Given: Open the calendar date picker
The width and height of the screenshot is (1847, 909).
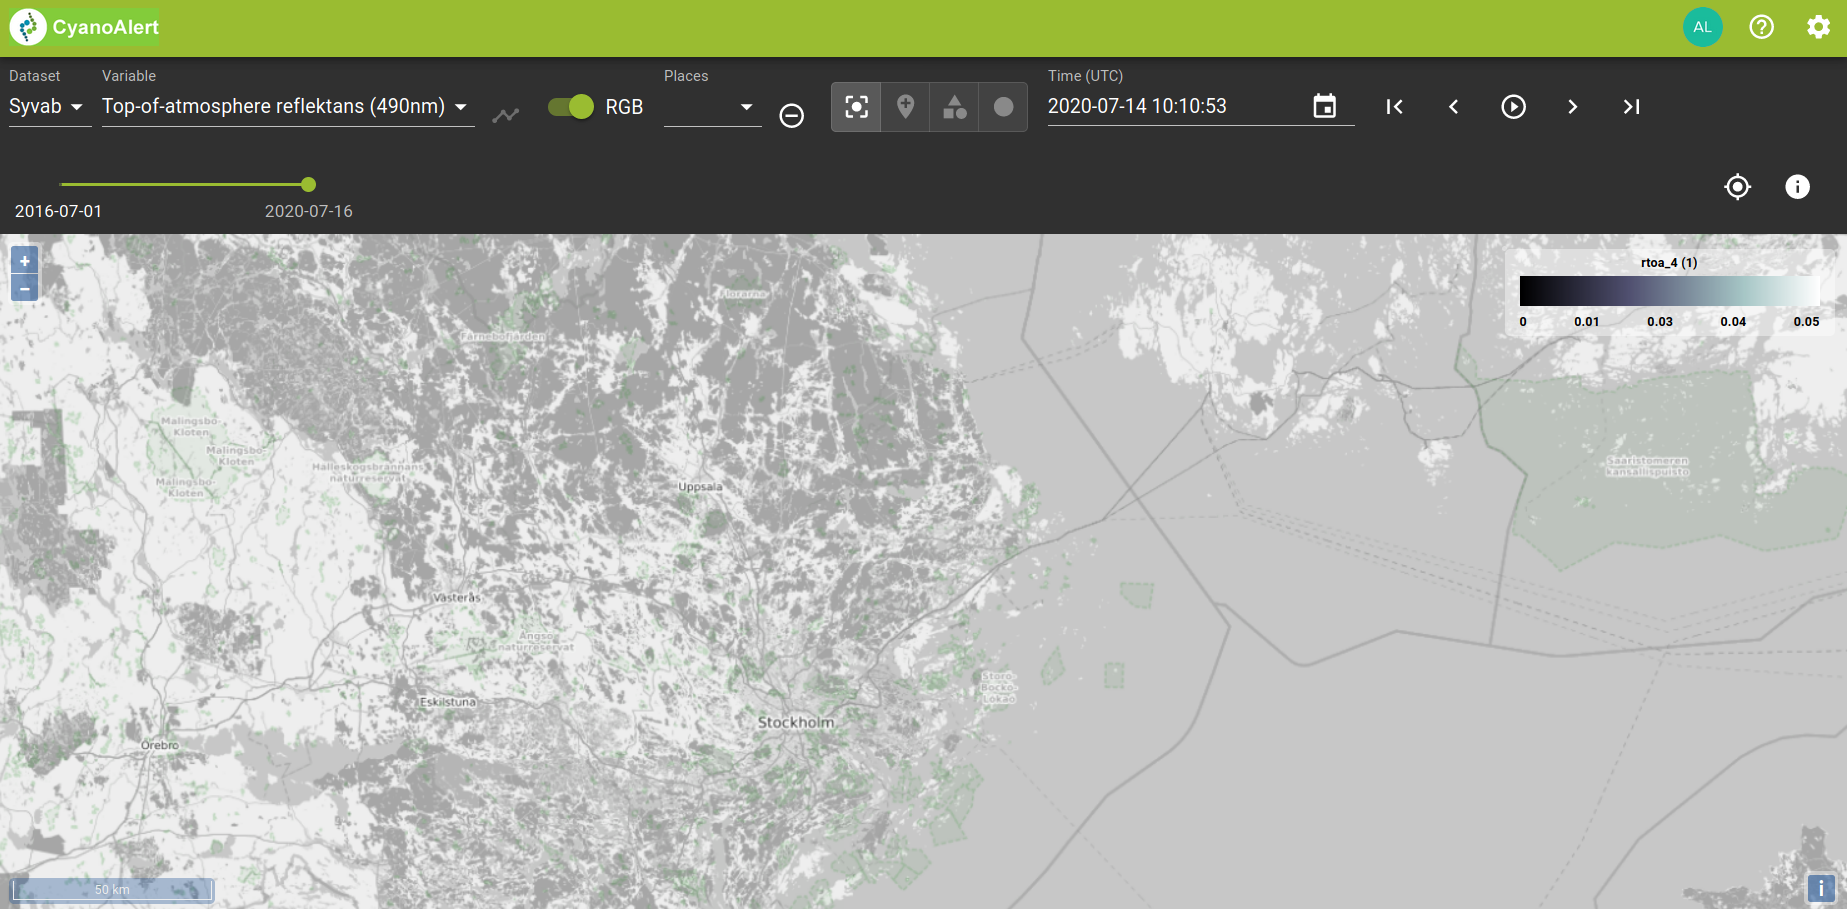Looking at the screenshot, I should point(1324,106).
